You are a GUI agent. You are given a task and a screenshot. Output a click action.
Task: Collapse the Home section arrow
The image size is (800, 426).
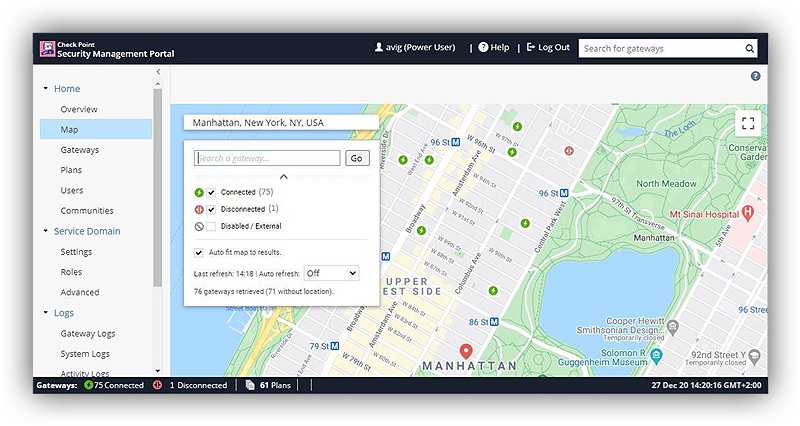45,88
